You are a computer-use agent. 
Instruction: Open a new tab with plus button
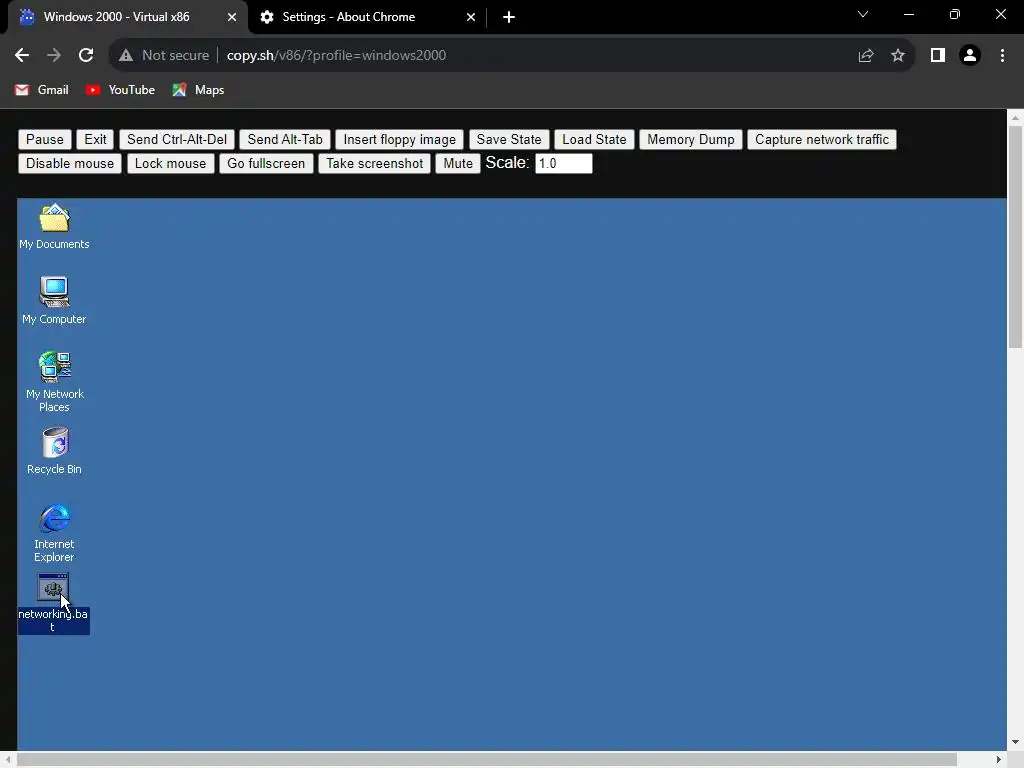509,17
